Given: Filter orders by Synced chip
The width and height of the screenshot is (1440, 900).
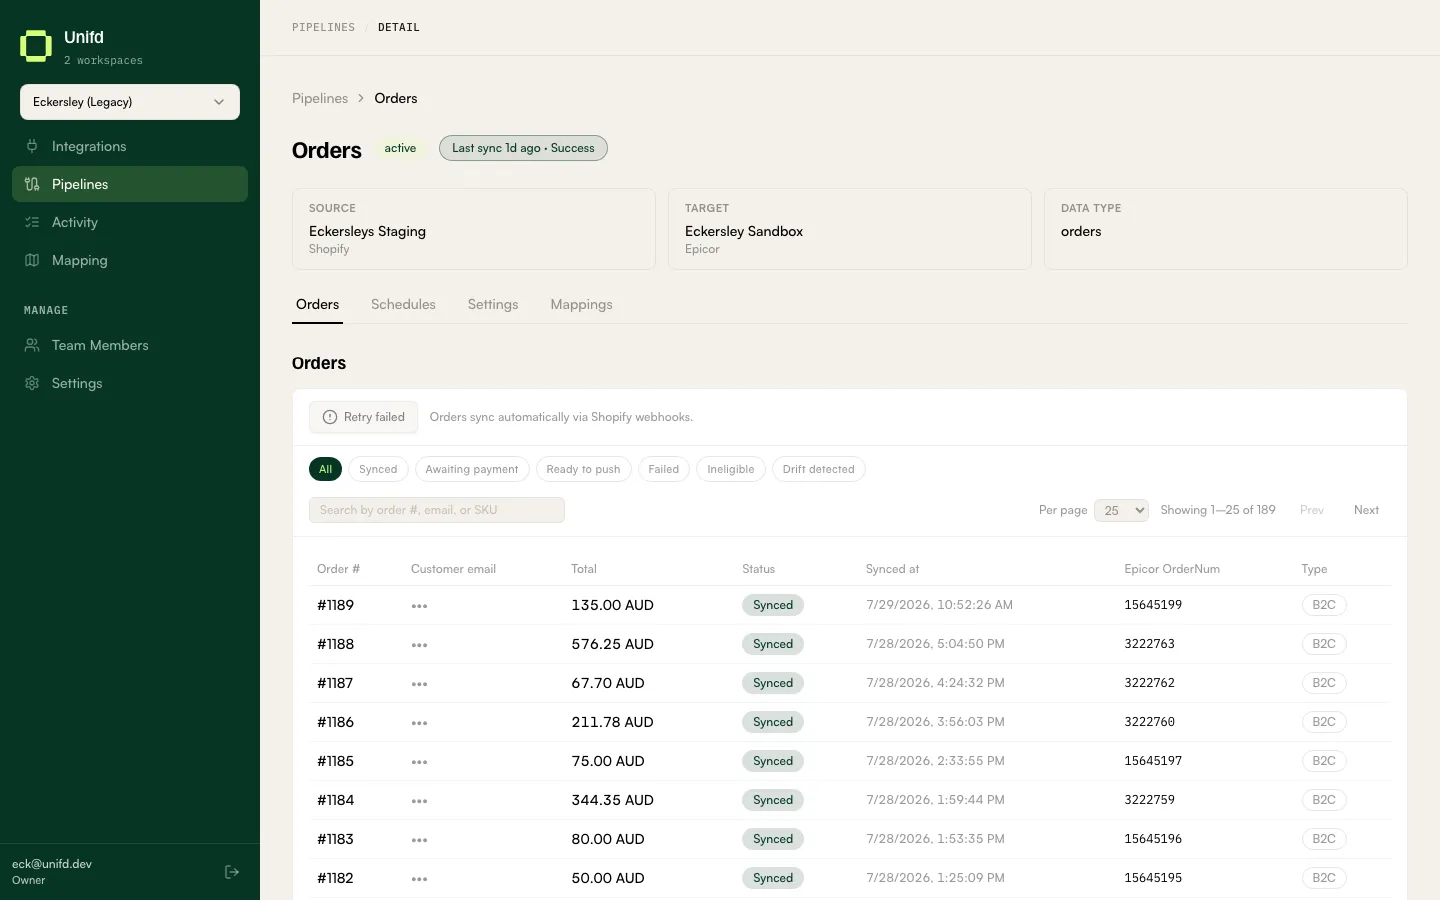Looking at the screenshot, I should 378,469.
